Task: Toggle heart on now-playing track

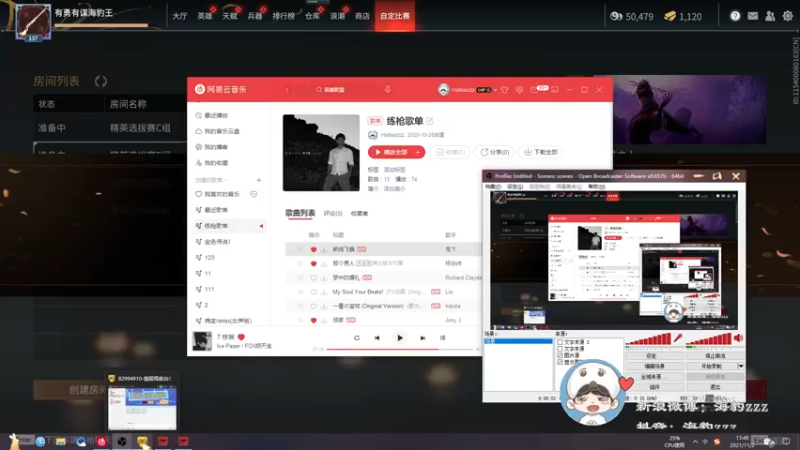Action: [241, 337]
